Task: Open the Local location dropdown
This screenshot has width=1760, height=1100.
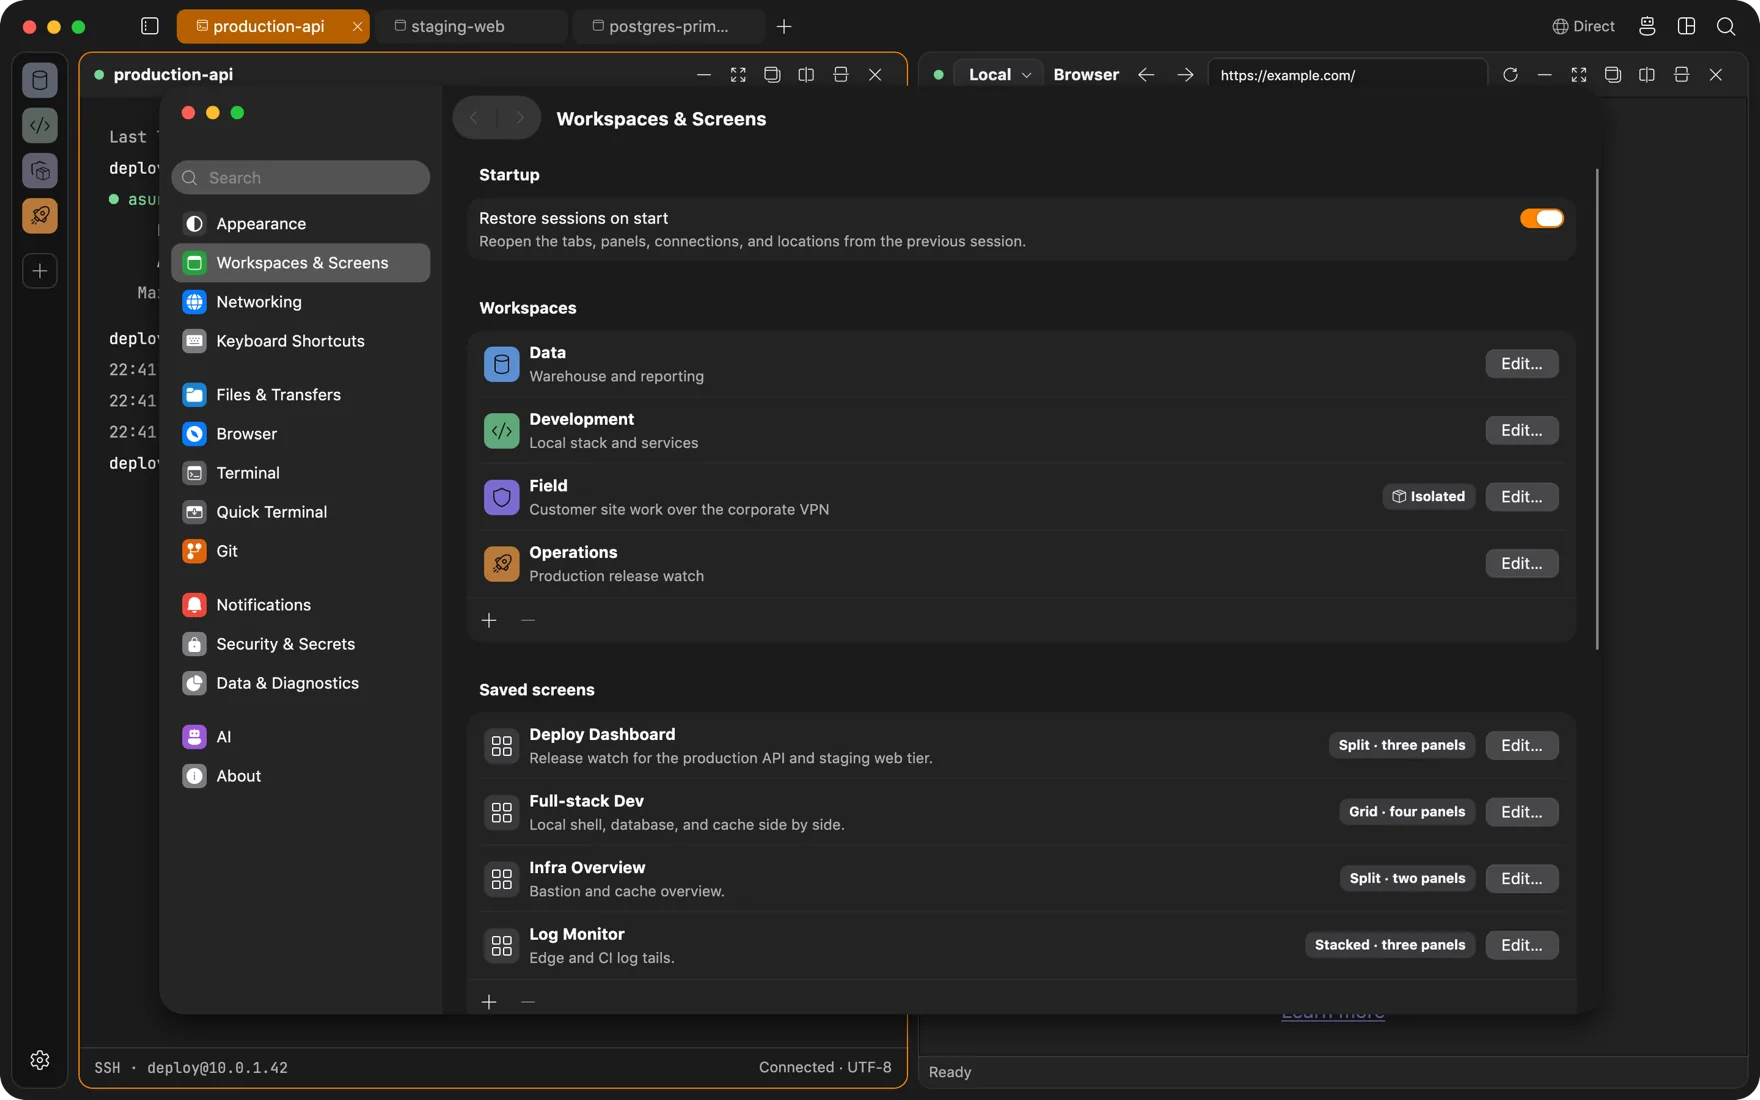Action: (999, 75)
